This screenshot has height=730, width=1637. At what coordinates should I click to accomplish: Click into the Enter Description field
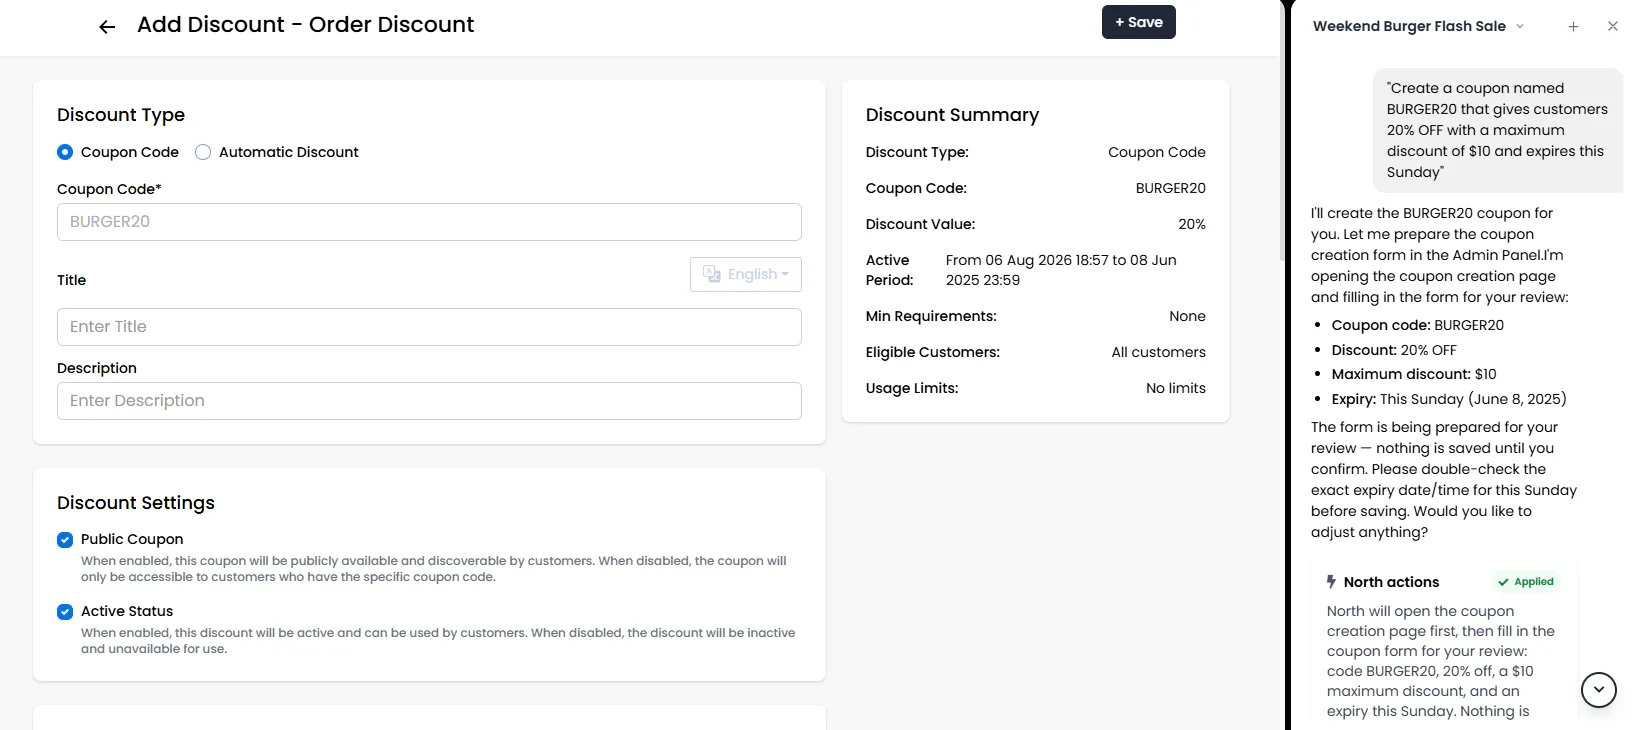(429, 401)
